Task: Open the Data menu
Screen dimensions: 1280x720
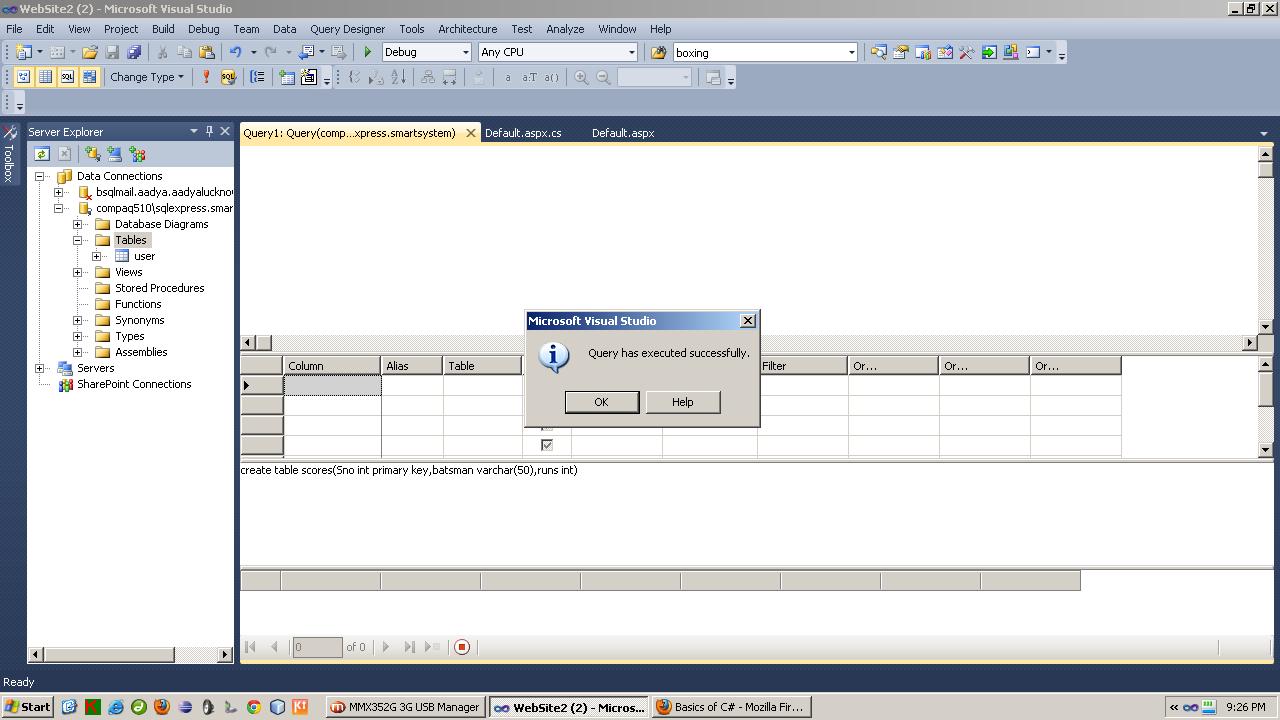Action: tap(284, 29)
